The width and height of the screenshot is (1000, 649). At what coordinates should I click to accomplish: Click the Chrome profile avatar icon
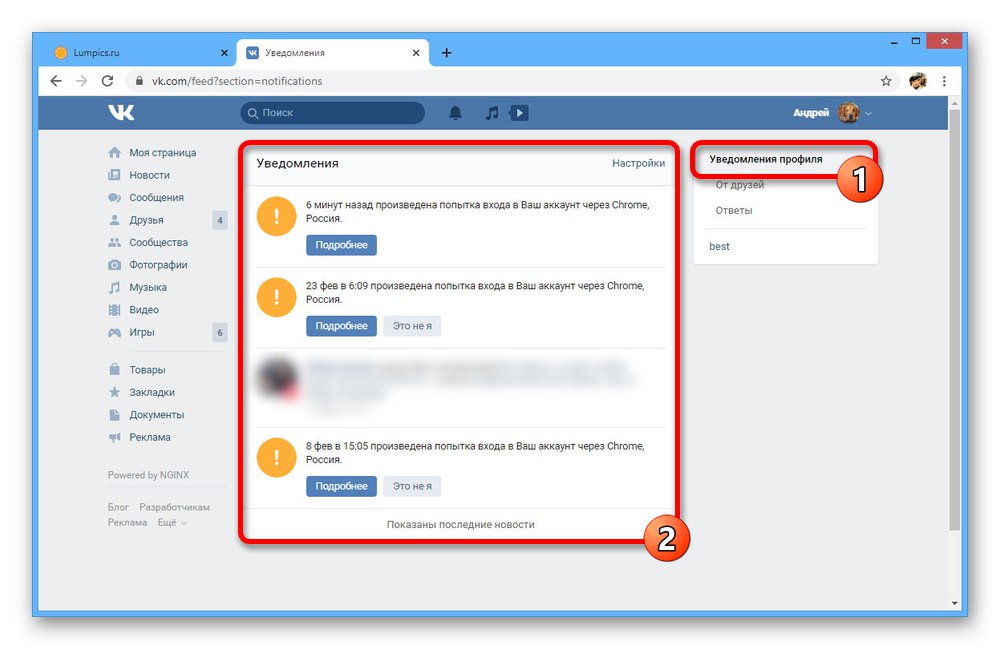(918, 81)
